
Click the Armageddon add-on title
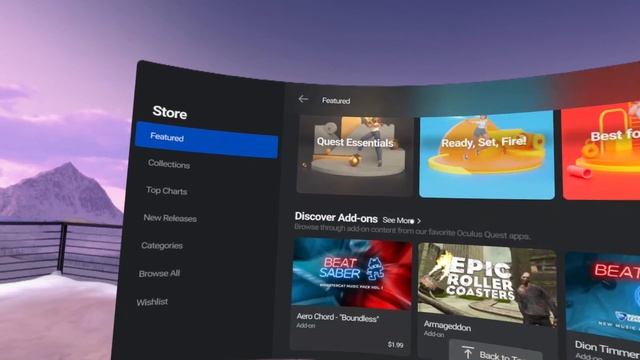(x=447, y=325)
